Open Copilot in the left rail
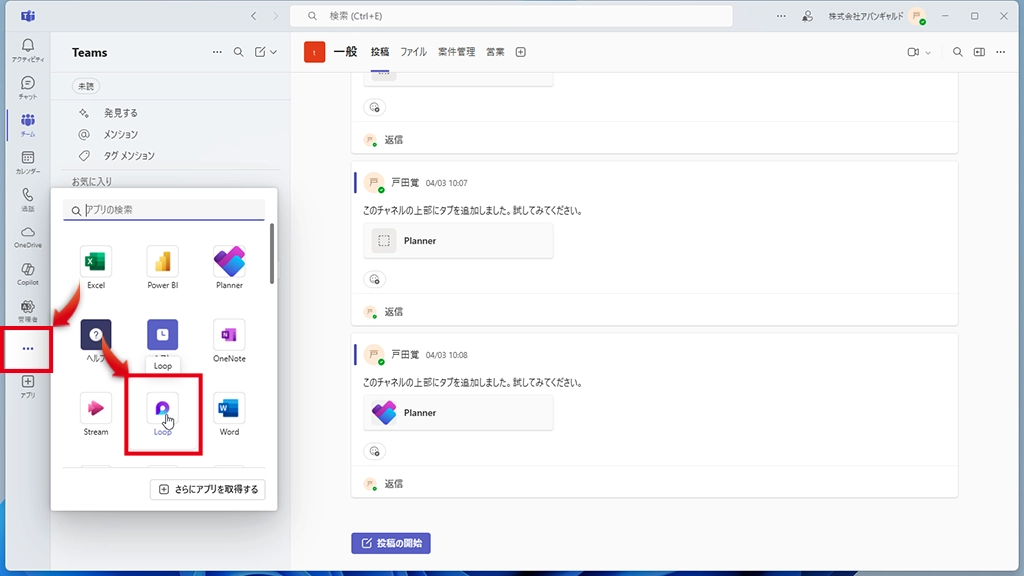Image resolution: width=1024 pixels, height=576 pixels. (x=27, y=274)
